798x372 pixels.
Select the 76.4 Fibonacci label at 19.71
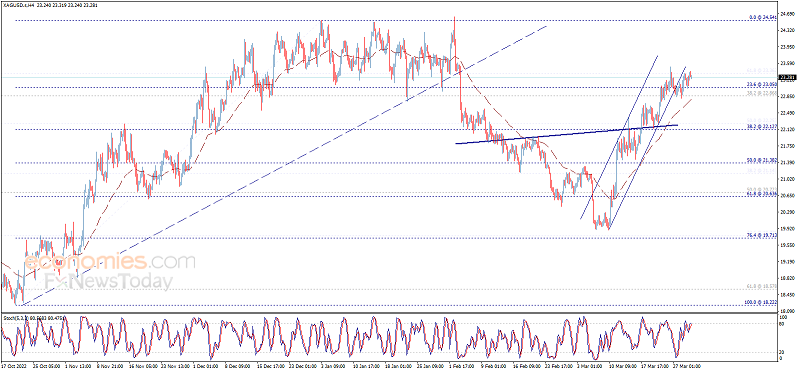pos(761,235)
